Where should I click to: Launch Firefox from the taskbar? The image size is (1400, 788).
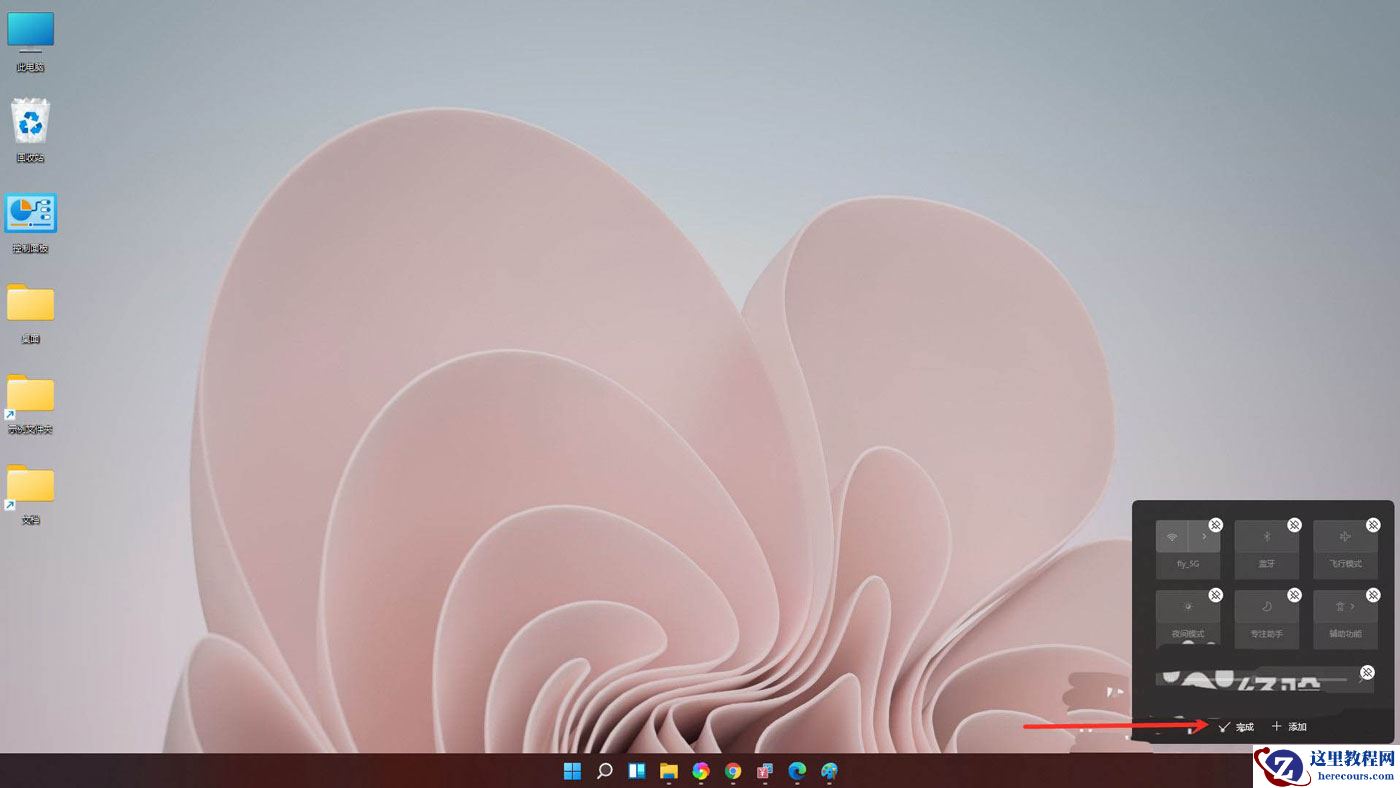pos(700,771)
